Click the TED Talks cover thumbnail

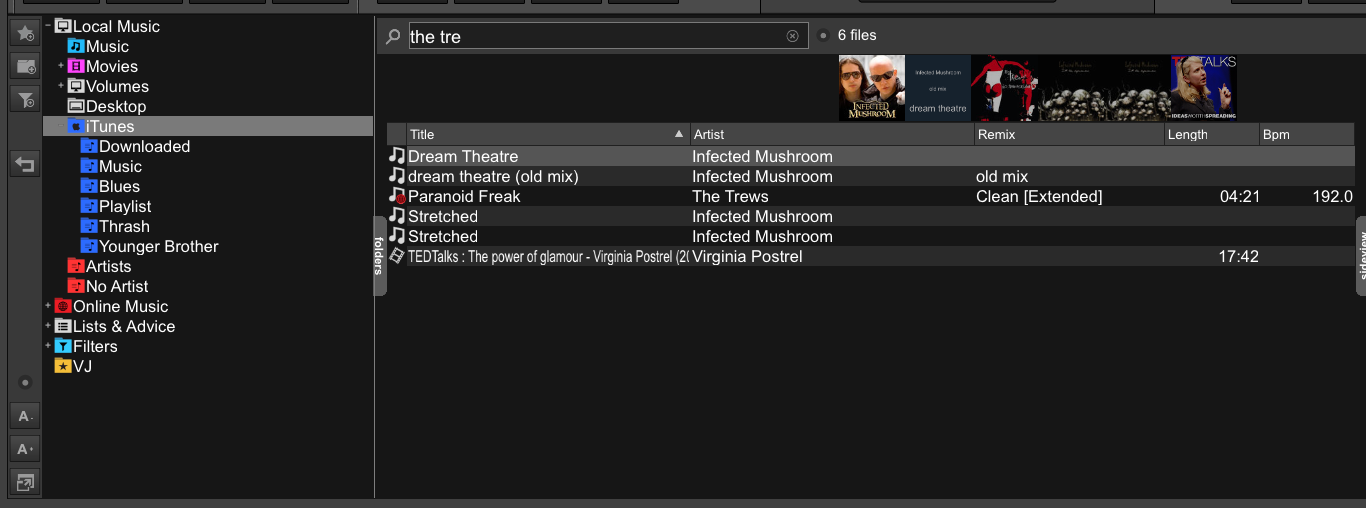1204,88
